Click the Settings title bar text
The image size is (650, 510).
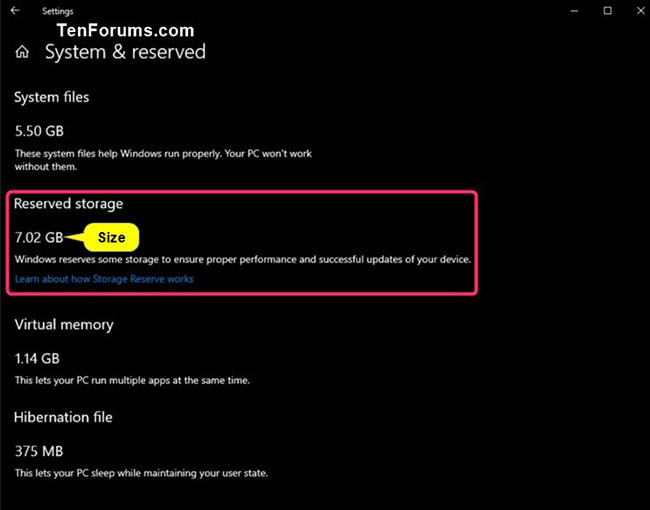[58, 11]
